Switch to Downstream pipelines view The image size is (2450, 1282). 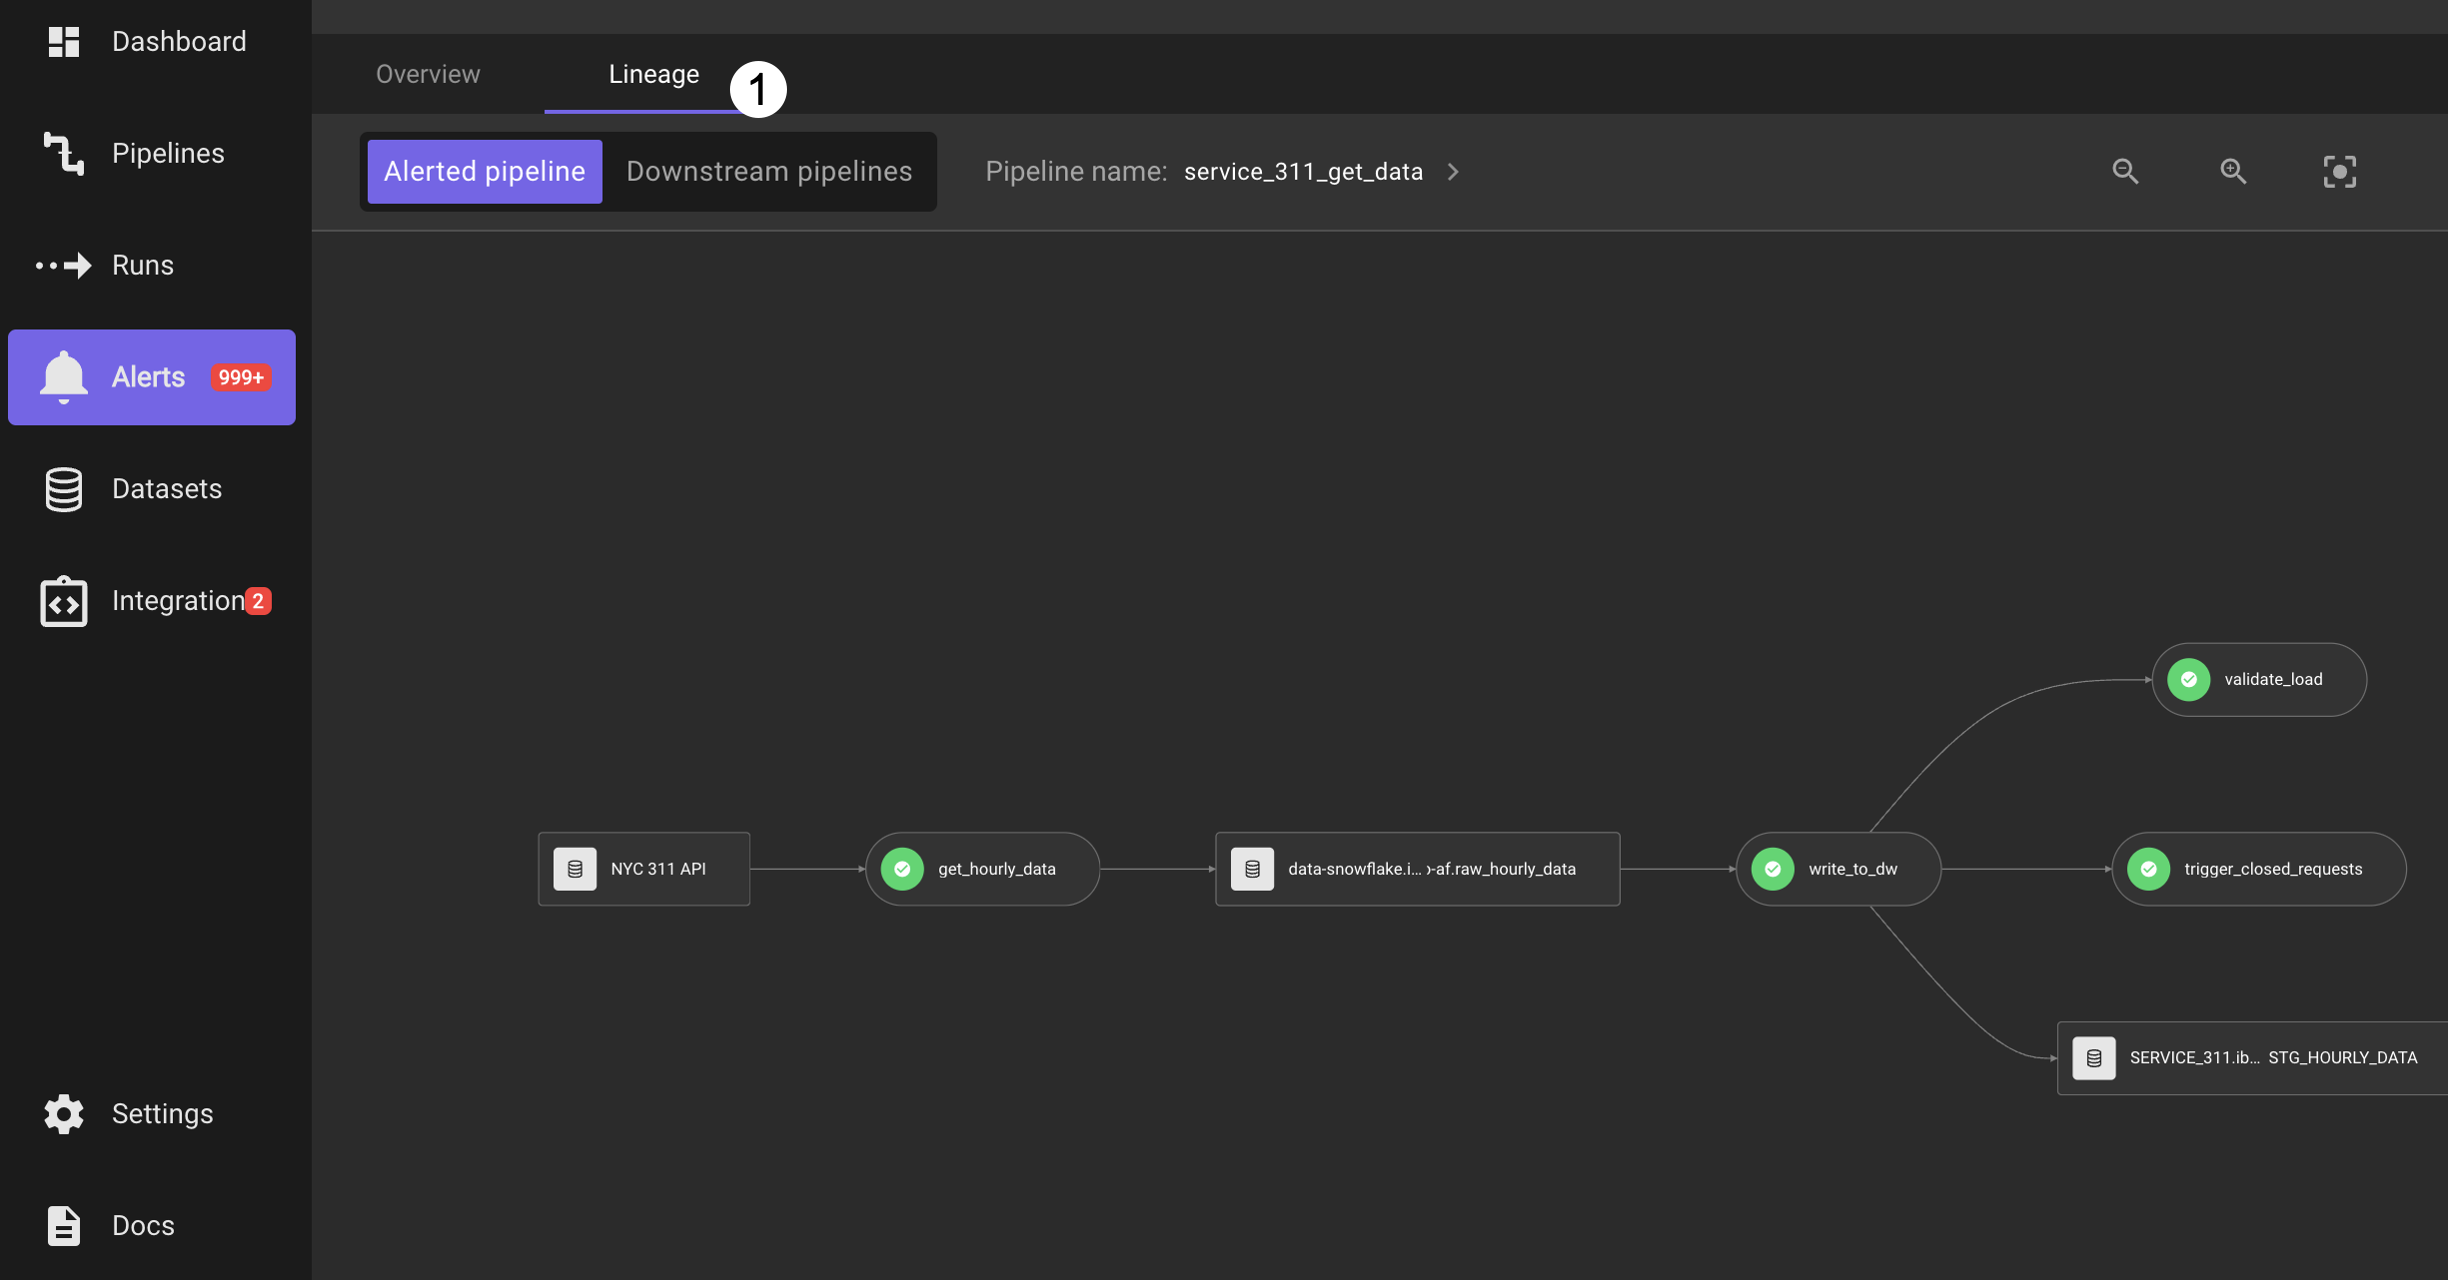pyautogui.click(x=770, y=172)
